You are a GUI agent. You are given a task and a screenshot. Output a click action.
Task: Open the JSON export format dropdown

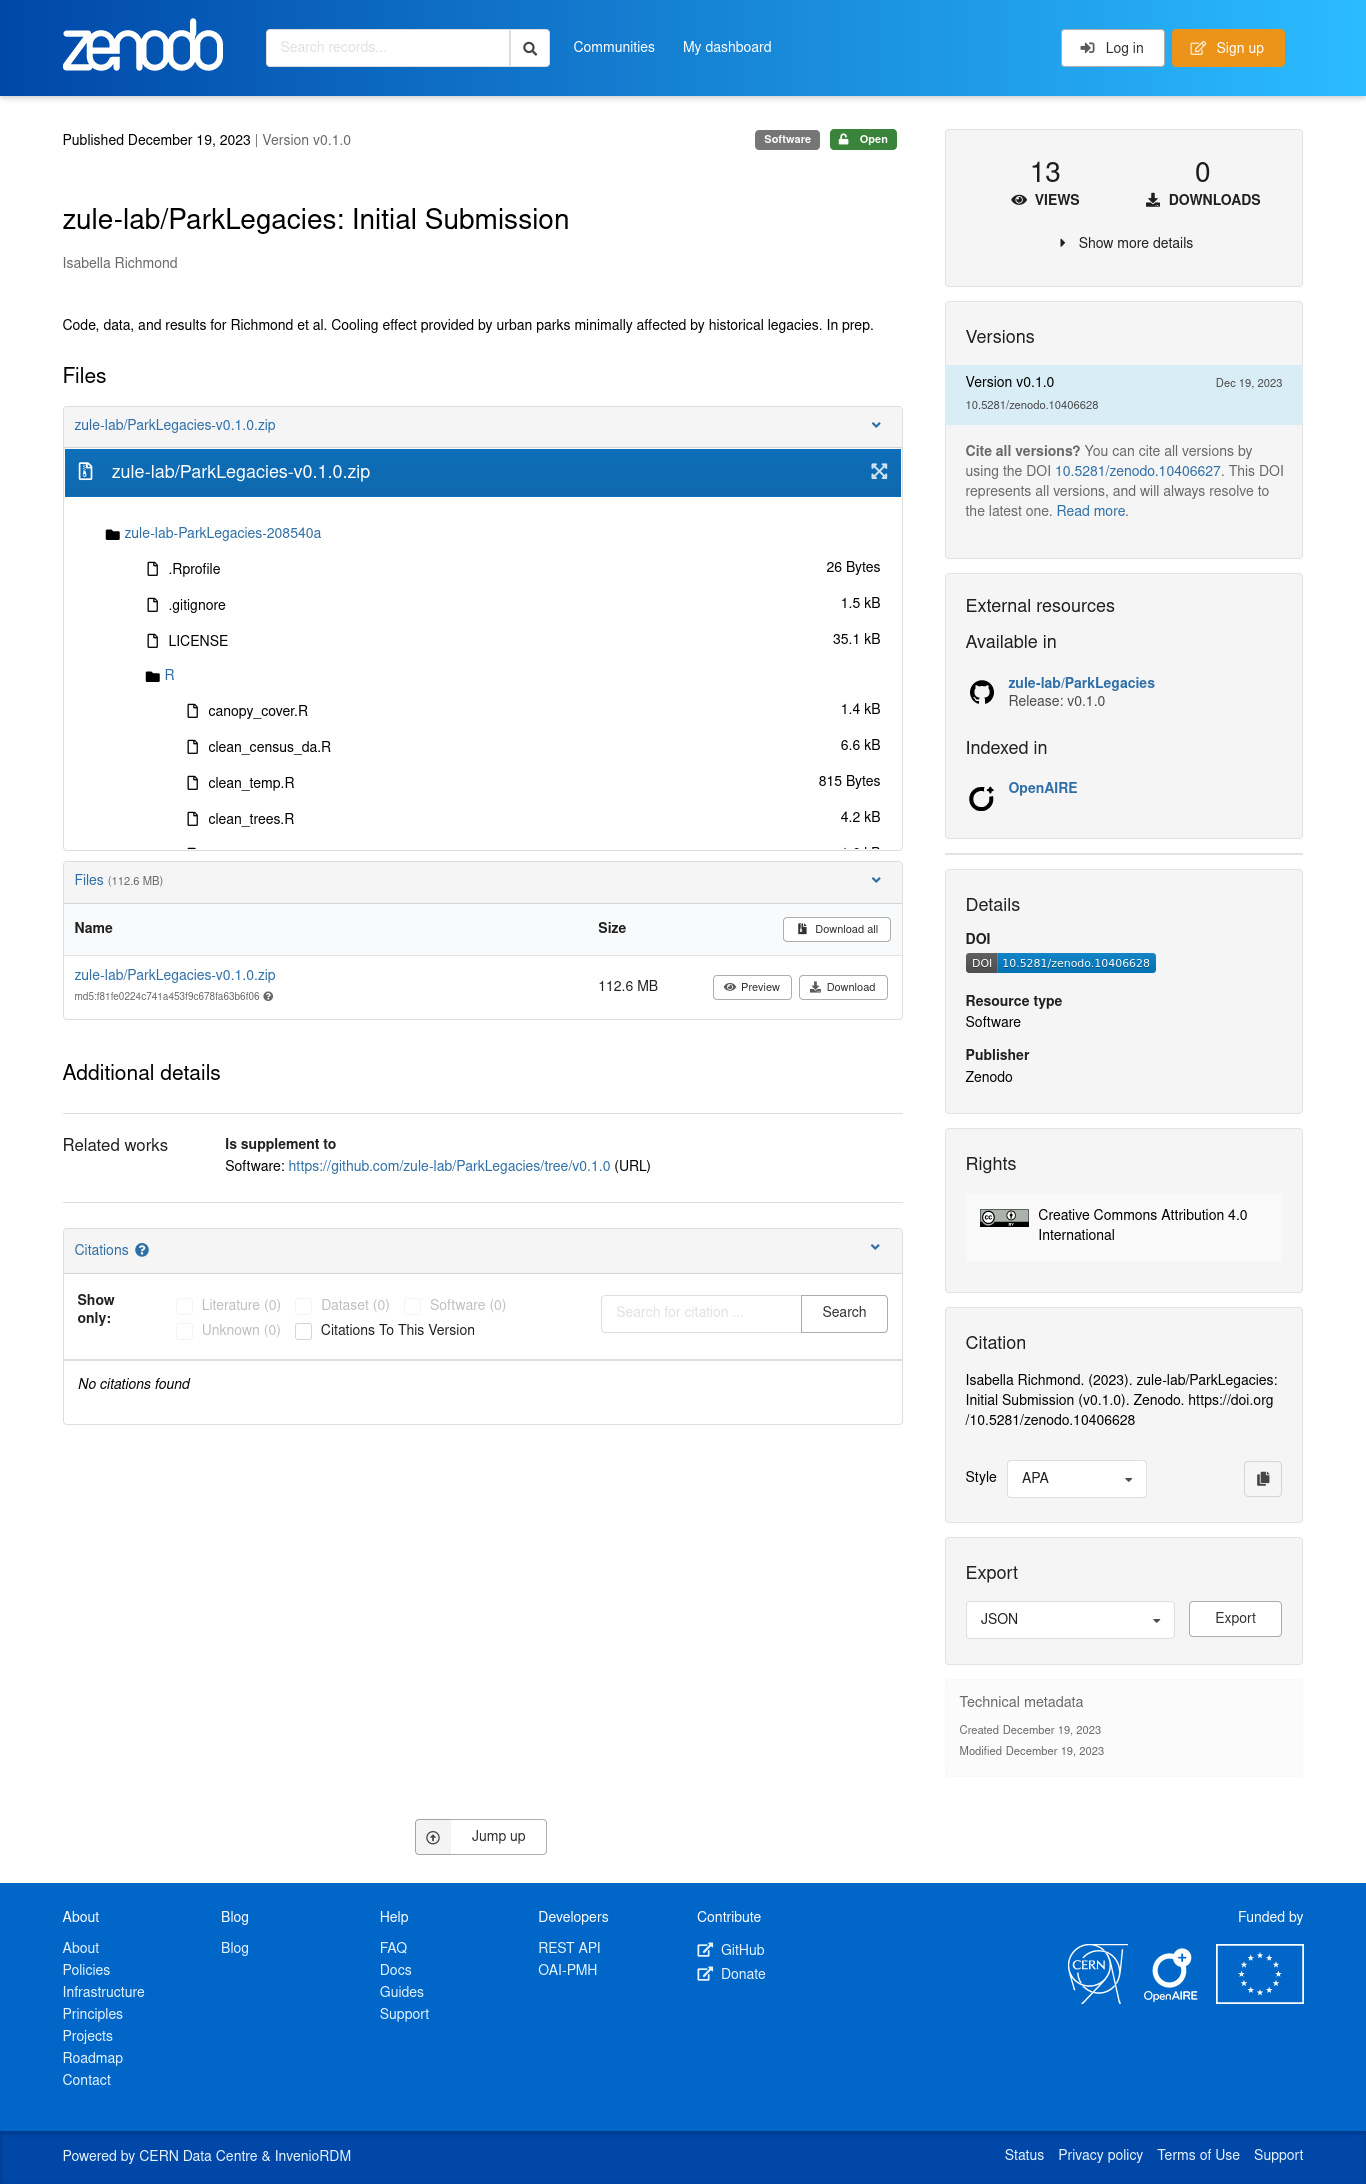pyautogui.click(x=1069, y=1620)
